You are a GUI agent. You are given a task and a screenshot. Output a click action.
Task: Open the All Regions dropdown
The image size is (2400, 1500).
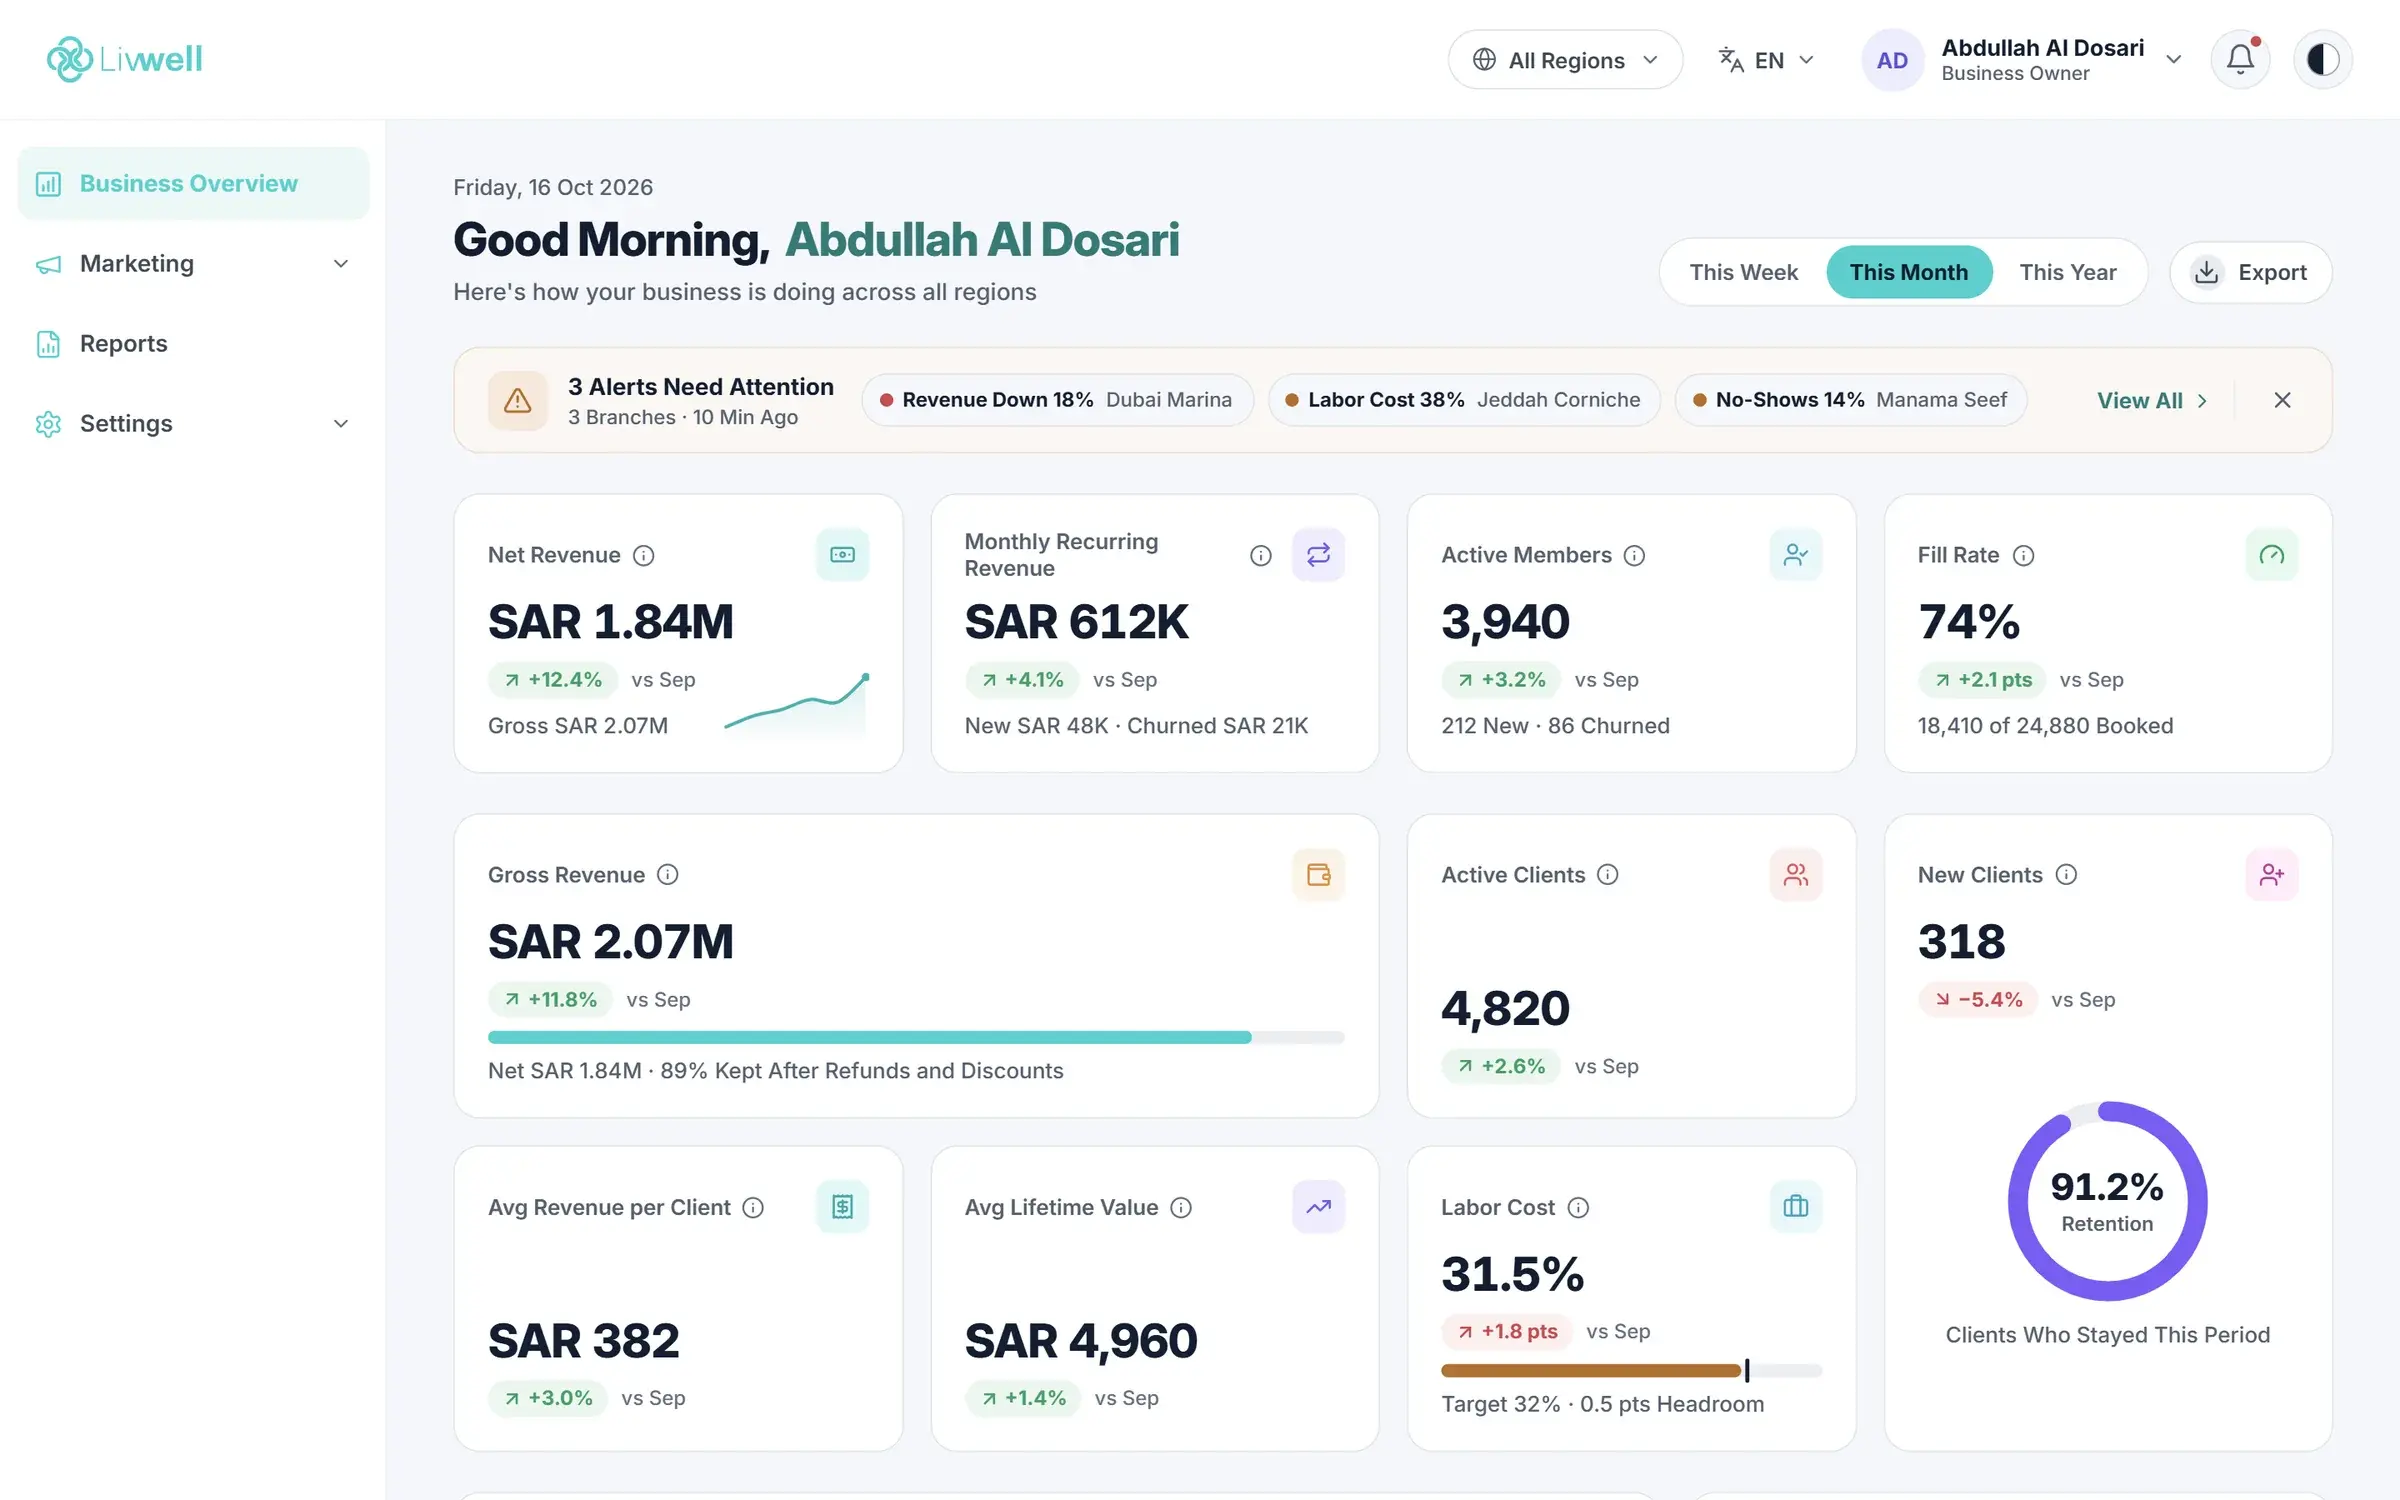1565,60
